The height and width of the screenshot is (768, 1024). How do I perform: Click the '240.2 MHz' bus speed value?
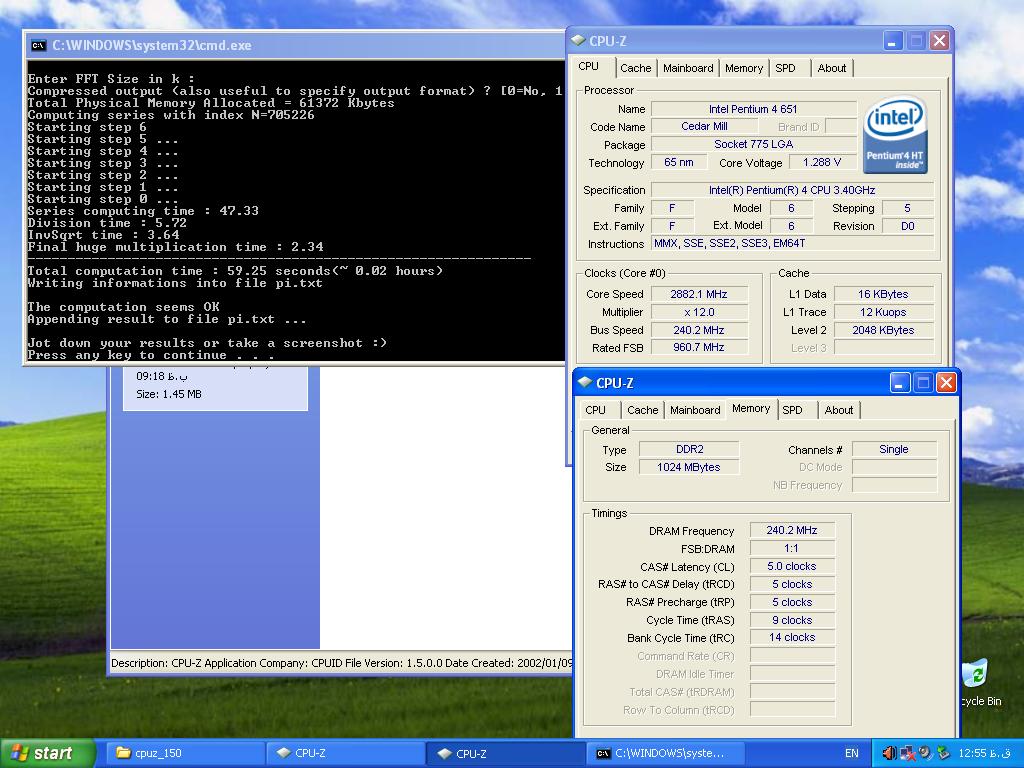point(699,330)
